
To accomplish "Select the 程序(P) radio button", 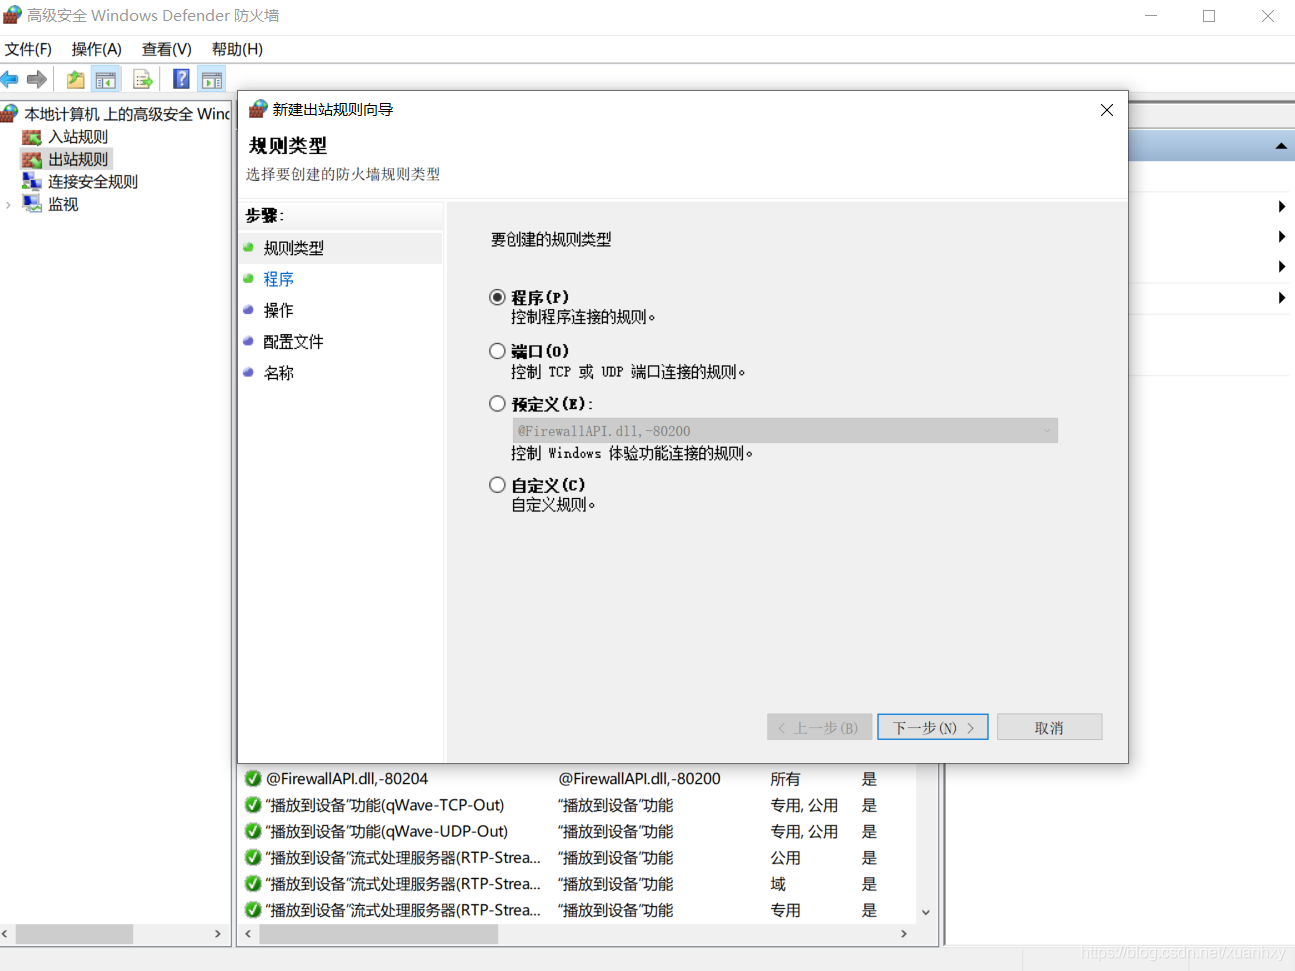I will tap(497, 297).
